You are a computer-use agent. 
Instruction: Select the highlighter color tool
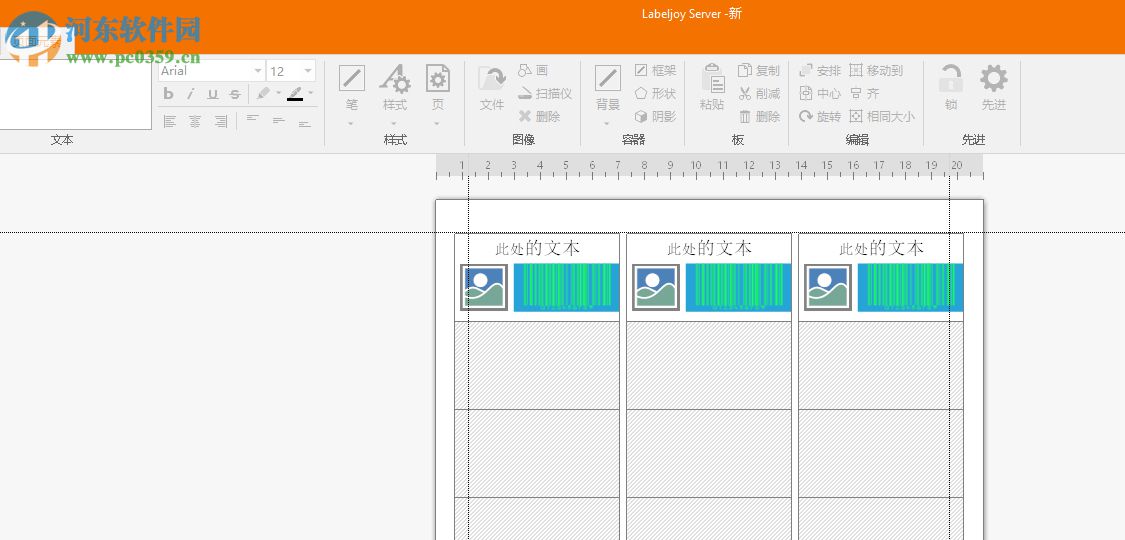coord(263,94)
